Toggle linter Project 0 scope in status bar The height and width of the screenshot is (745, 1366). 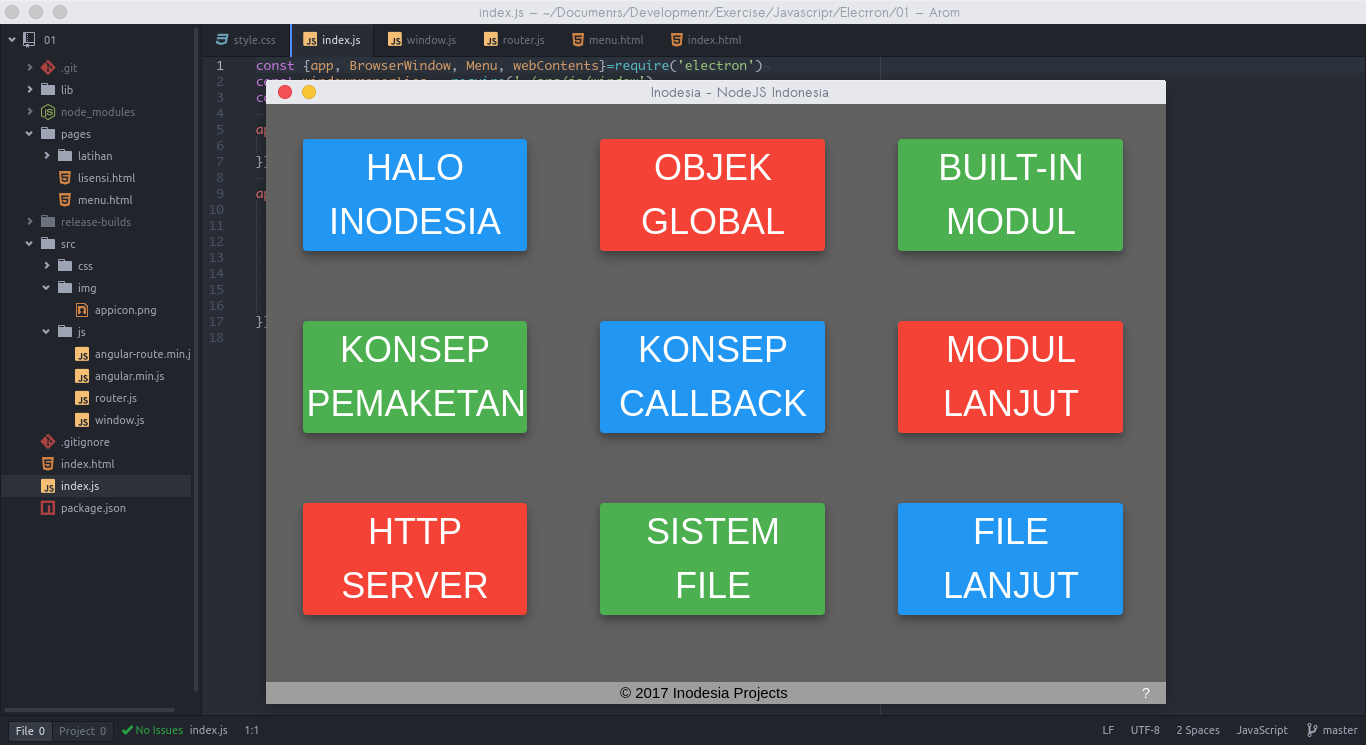83,731
